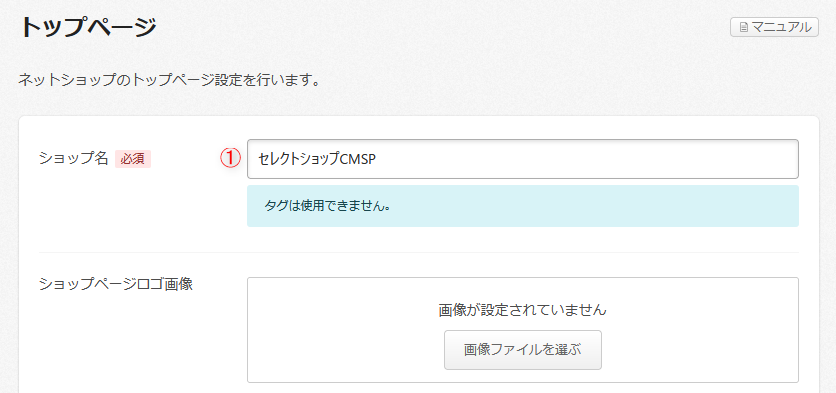Click the blue タグは使用できません notice box
This screenshot has width=836, height=393.
[522, 206]
